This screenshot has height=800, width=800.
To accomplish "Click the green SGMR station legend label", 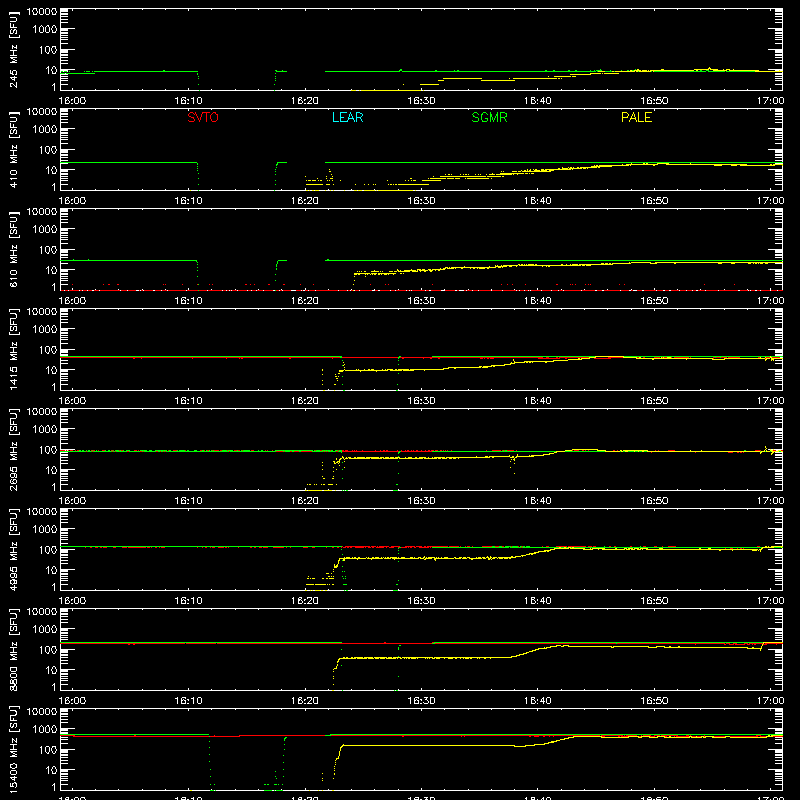I will click(489, 117).
